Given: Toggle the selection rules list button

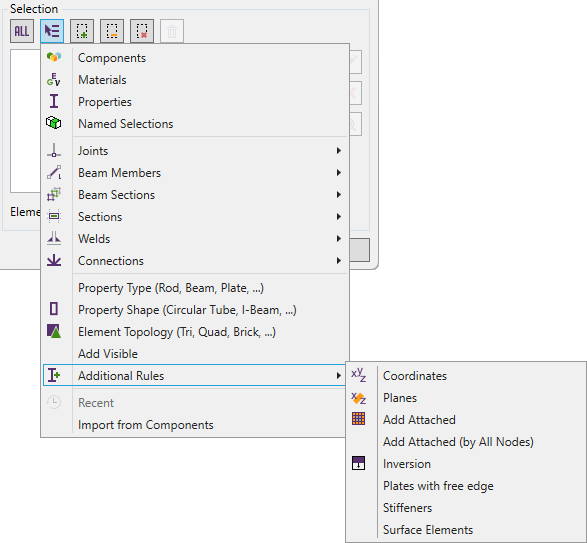Looking at the screenshot, I should coord(52,31).
